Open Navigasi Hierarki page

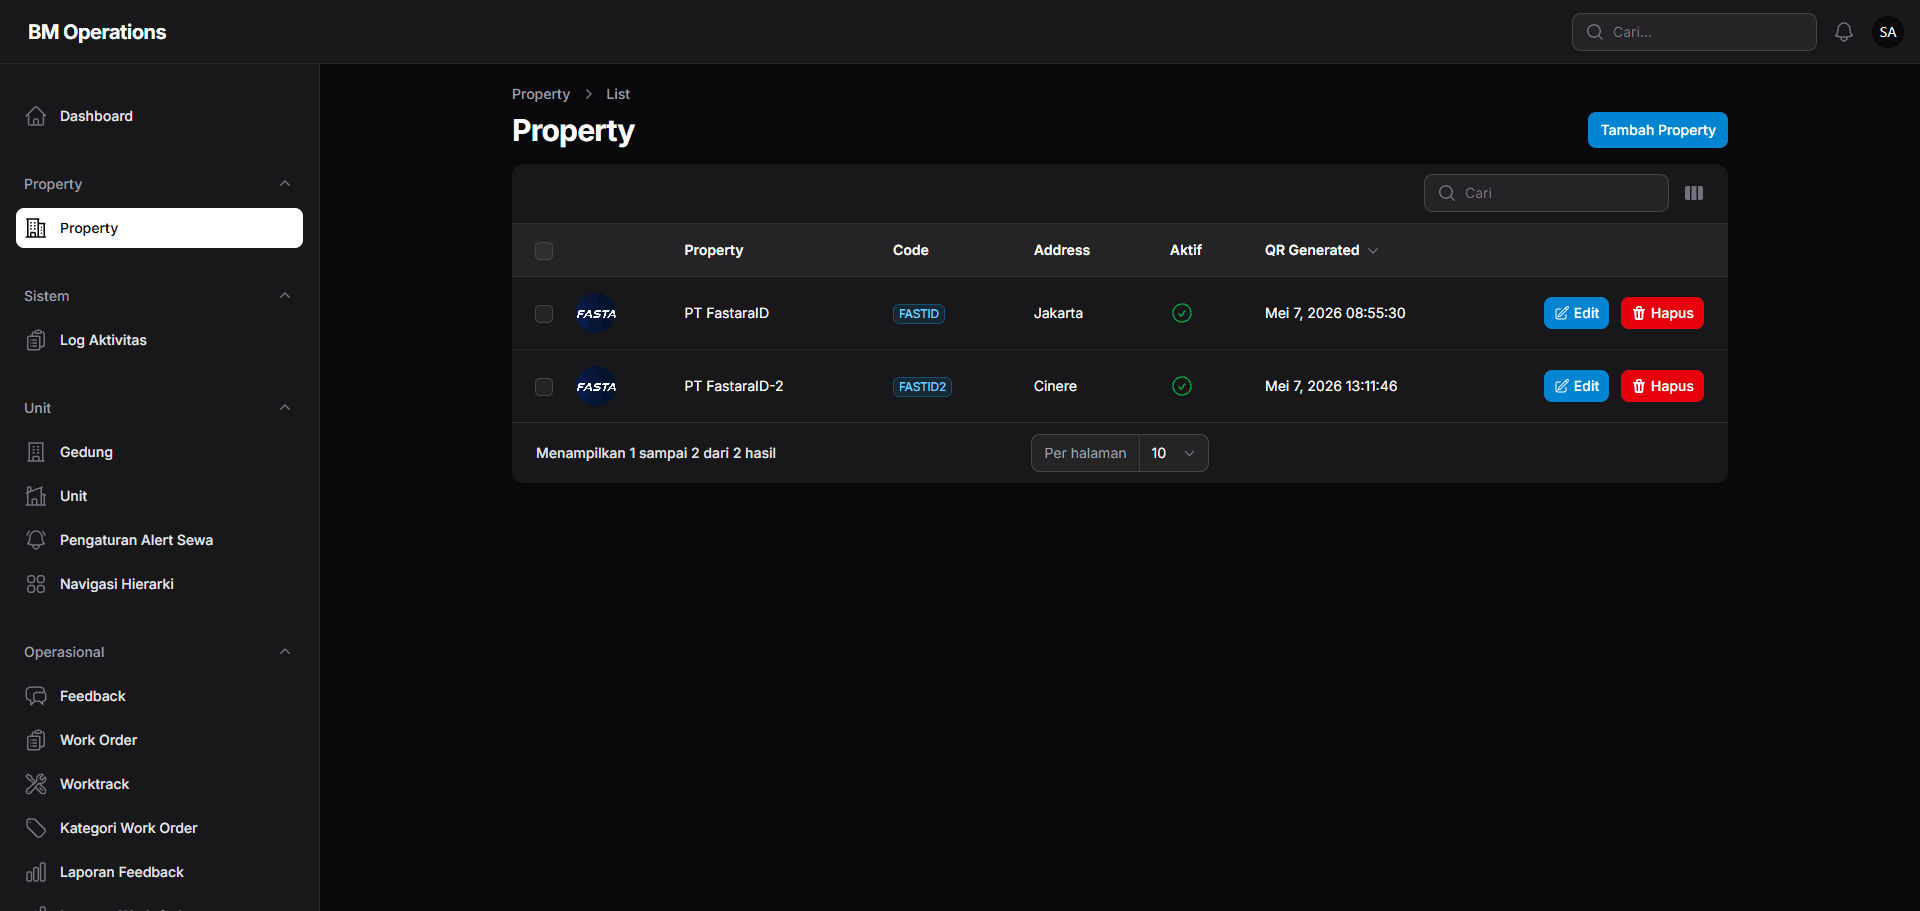tap(159, 584)
